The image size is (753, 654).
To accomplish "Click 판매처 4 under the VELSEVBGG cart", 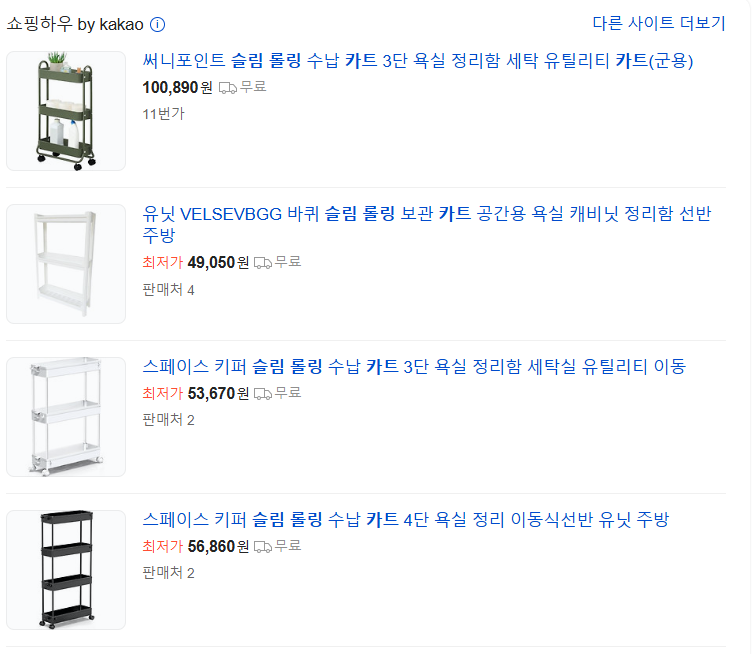I will pyautogui.click(x=168, y=290).
